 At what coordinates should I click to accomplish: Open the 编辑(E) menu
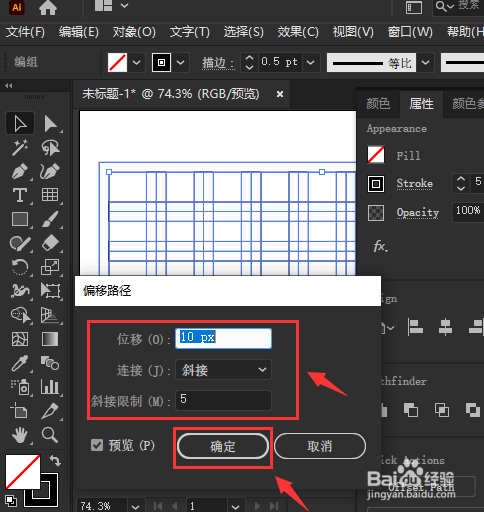(x=79, y=32)
